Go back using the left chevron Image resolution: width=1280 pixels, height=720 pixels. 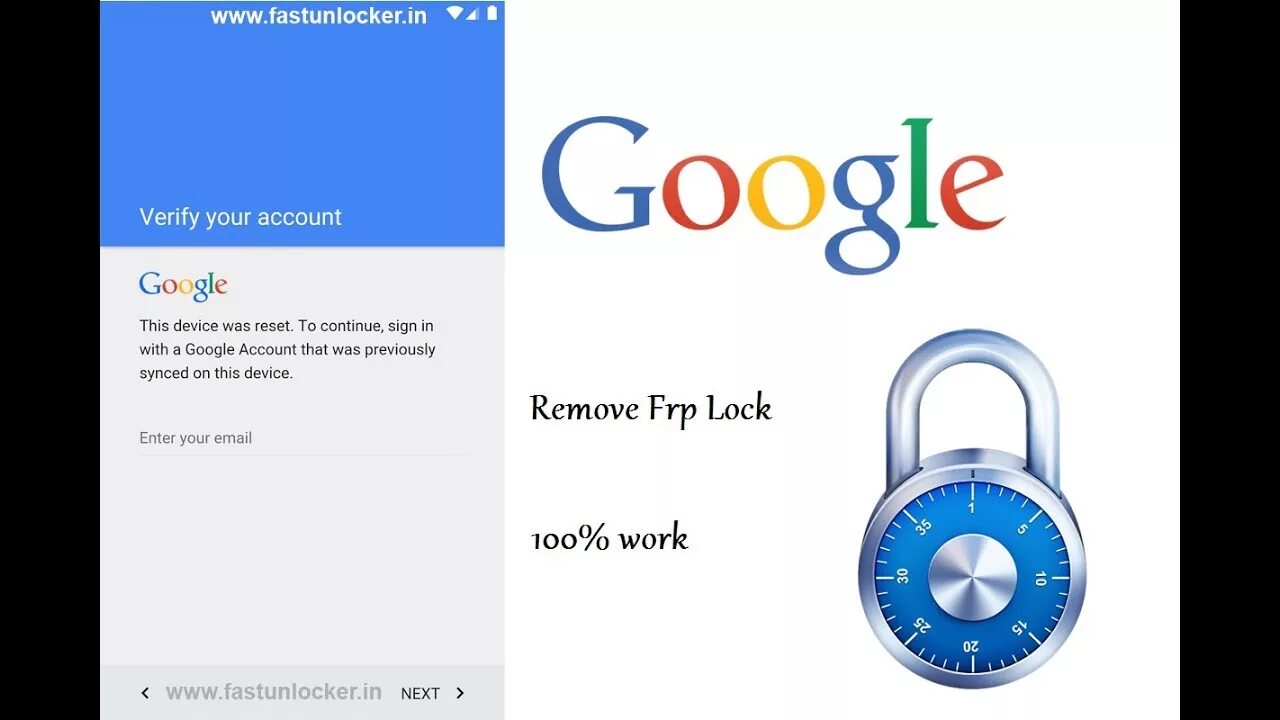click(x=145, y=693)
